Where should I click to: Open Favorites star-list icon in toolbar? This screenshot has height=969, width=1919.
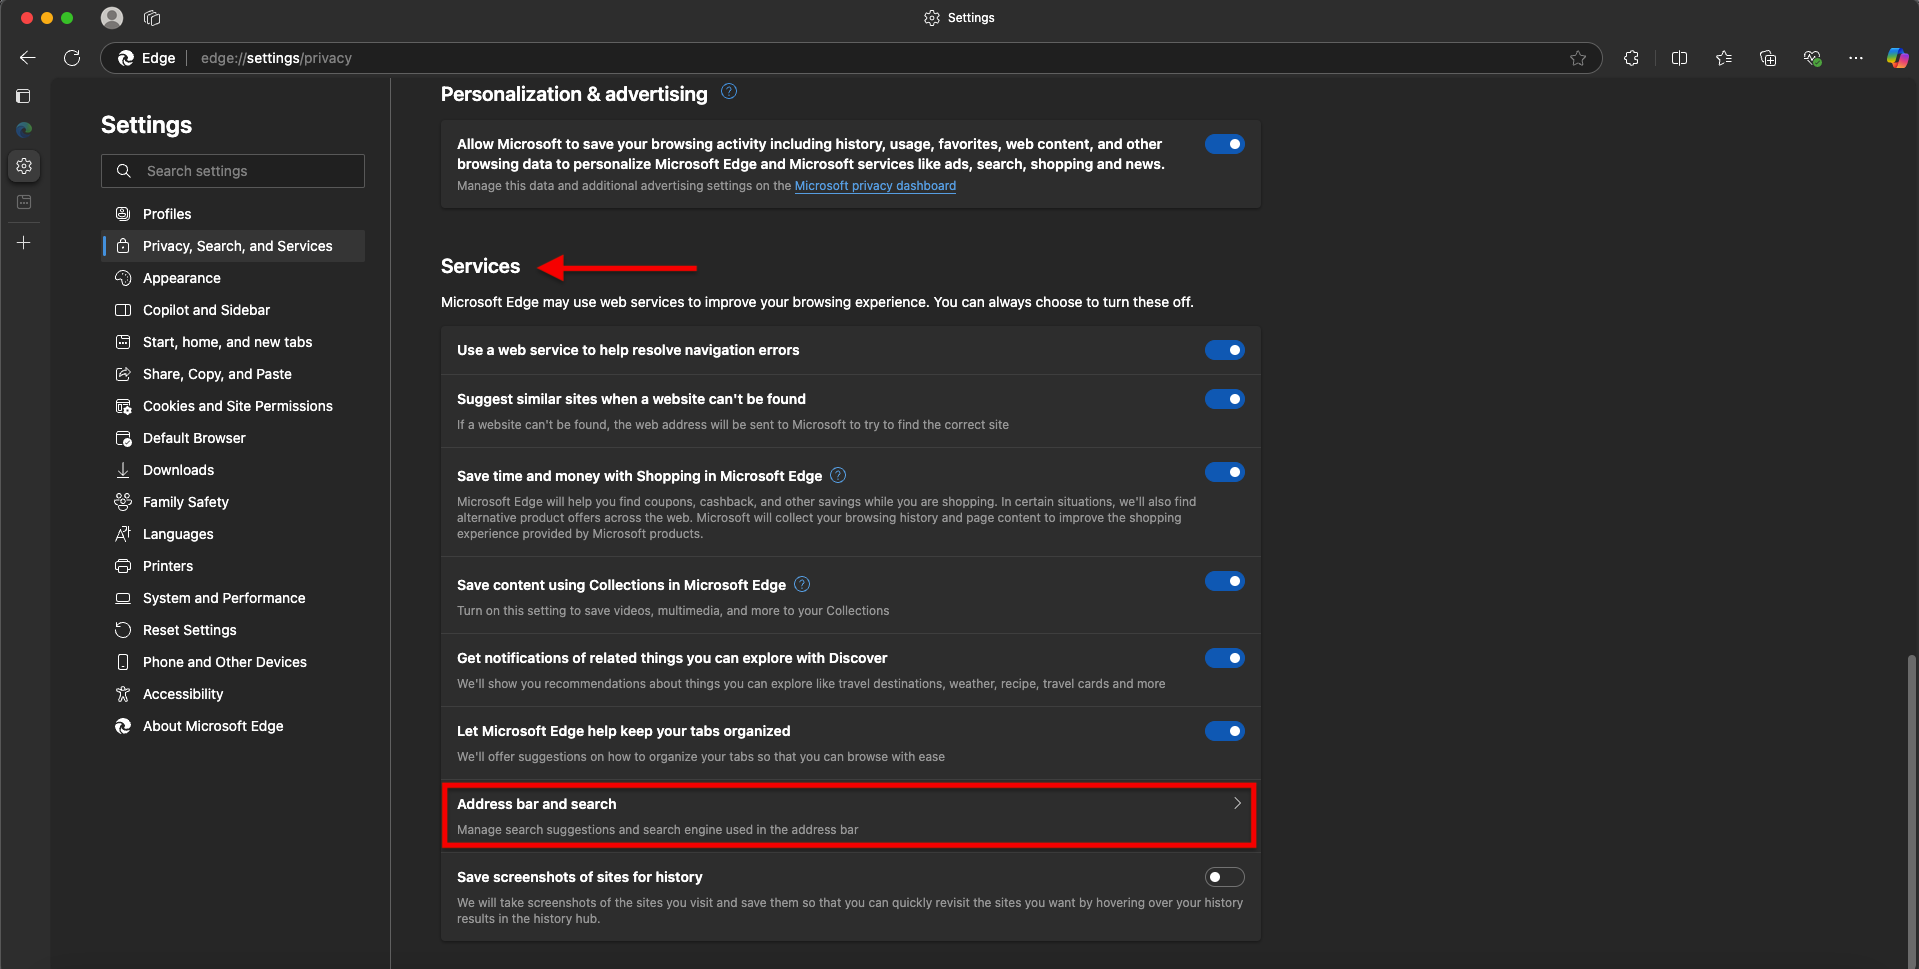pos(1724,58)
